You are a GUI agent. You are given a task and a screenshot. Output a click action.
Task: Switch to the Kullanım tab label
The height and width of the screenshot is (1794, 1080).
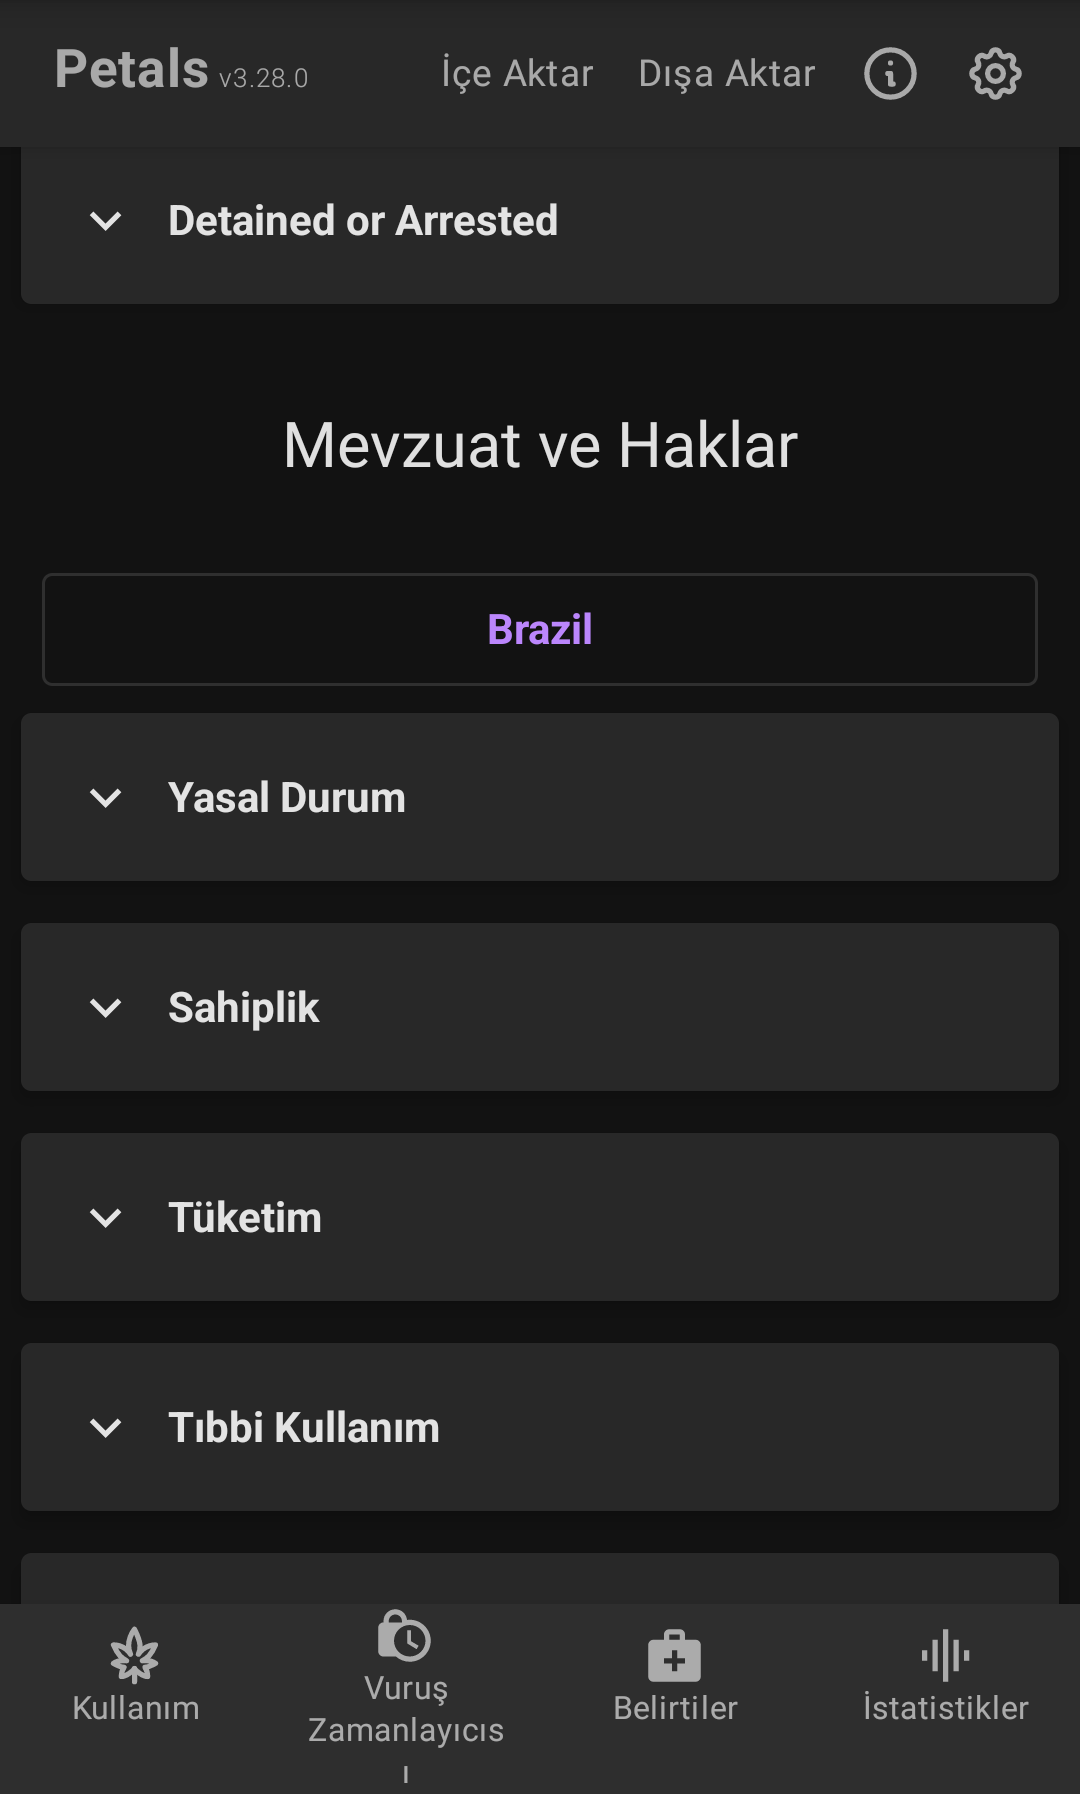(x=136, y=1708)
